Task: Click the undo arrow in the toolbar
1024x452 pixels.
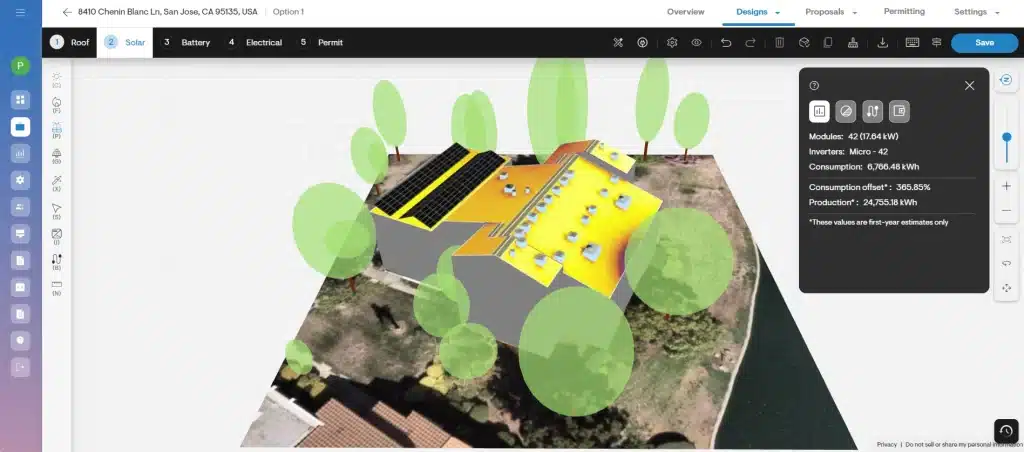Action: [725, 43]
